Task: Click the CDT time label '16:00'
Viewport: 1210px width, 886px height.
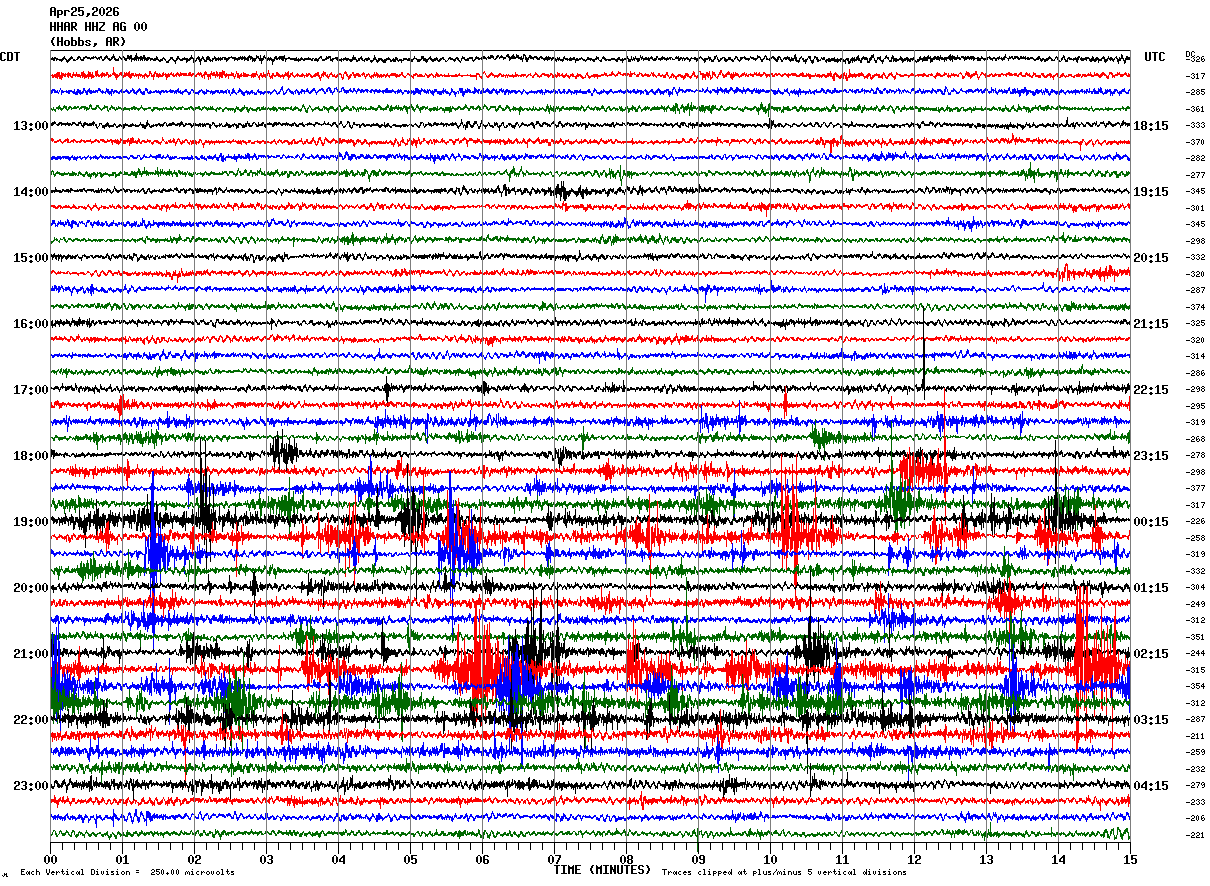Action: 31,324
